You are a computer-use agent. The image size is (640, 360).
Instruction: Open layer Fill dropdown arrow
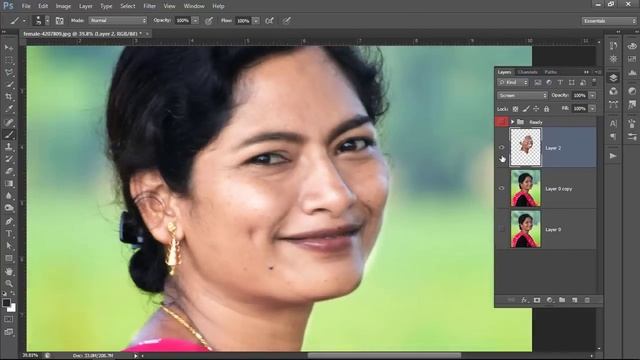[x=592, y=109]
